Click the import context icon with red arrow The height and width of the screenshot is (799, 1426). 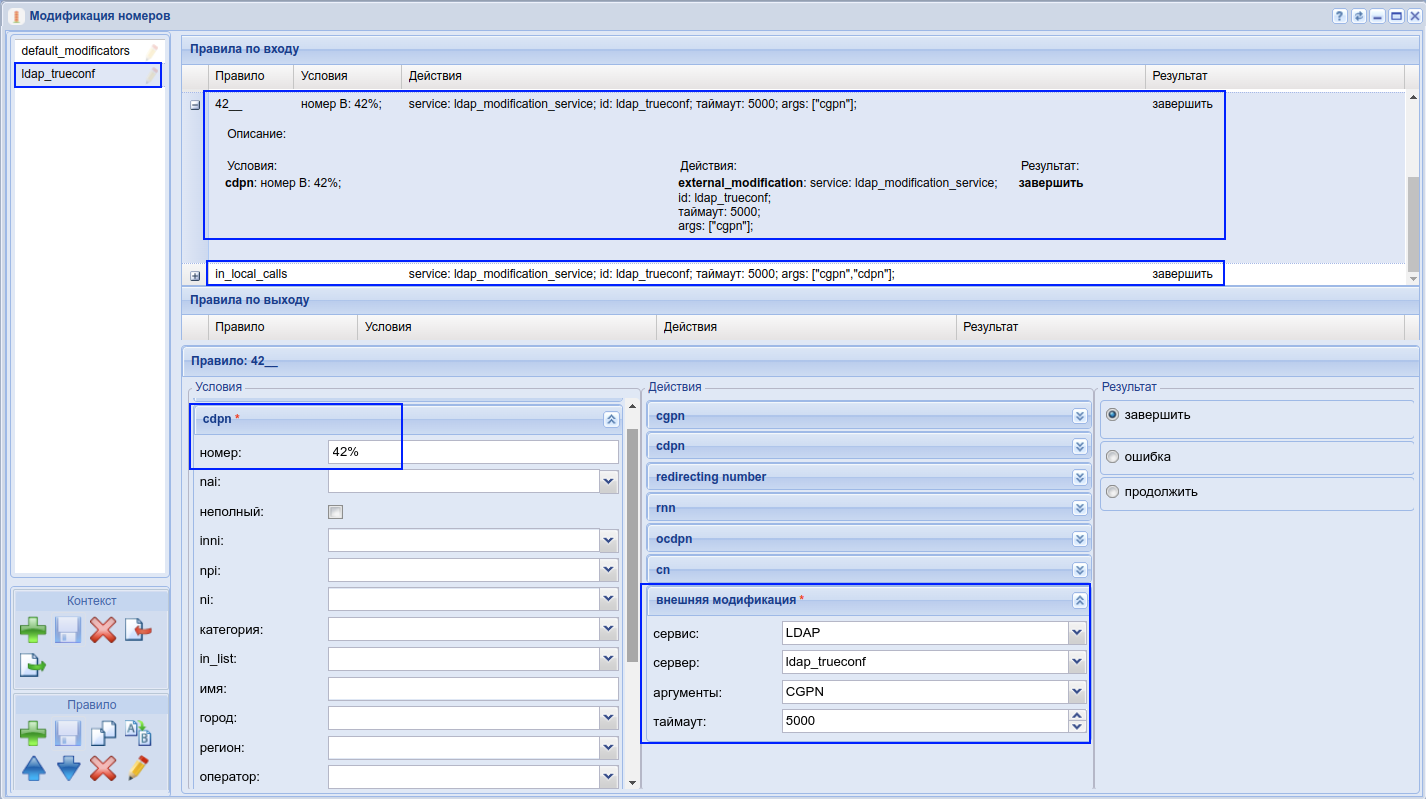pos(137,630)
